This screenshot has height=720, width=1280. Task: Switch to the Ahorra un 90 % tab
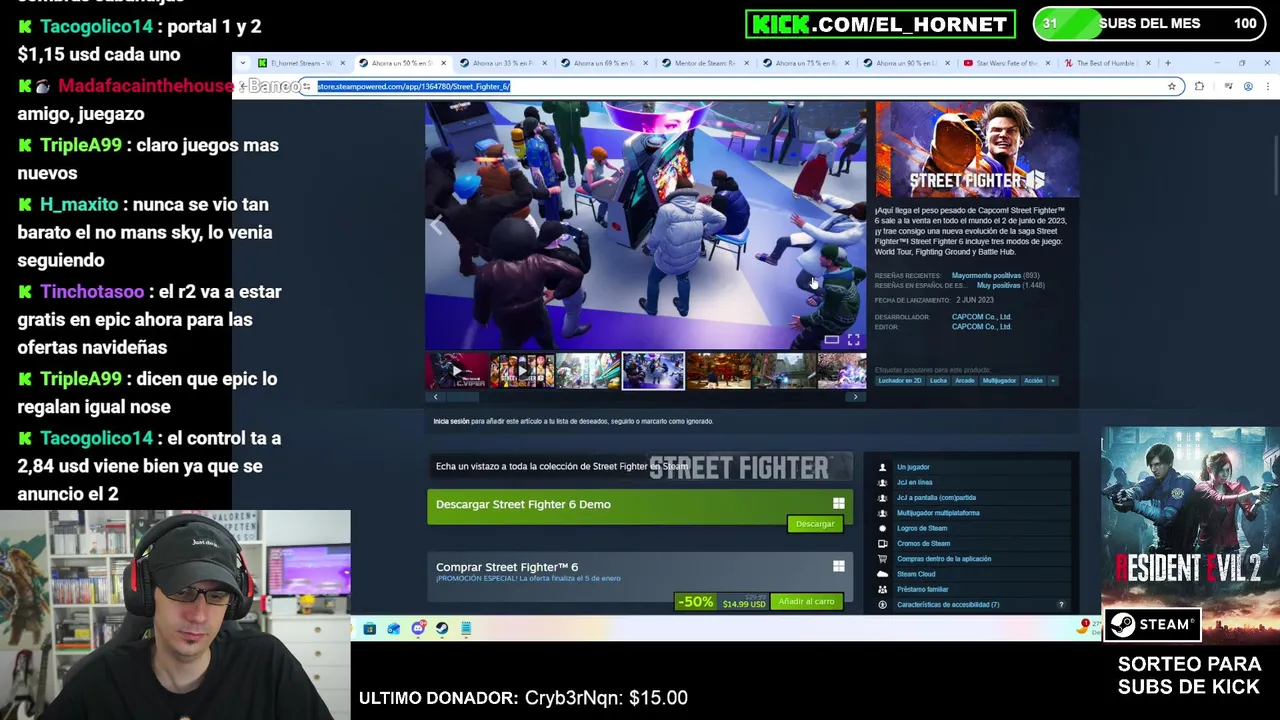(905, 63)
